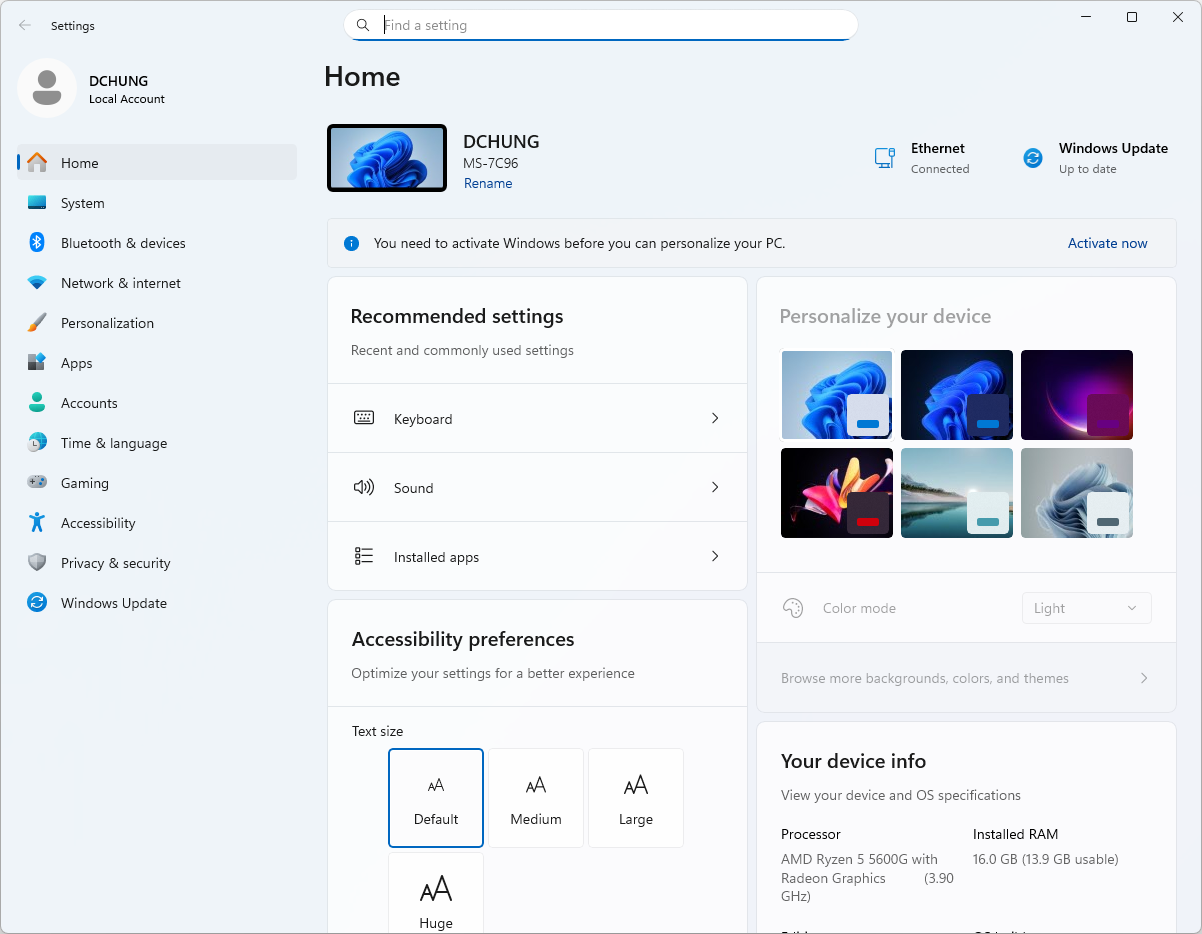The width and height of the screenshot is (1202, 934).
Task: Click the PC desktop preview thumbnail
Action: (x=387, y=158)
